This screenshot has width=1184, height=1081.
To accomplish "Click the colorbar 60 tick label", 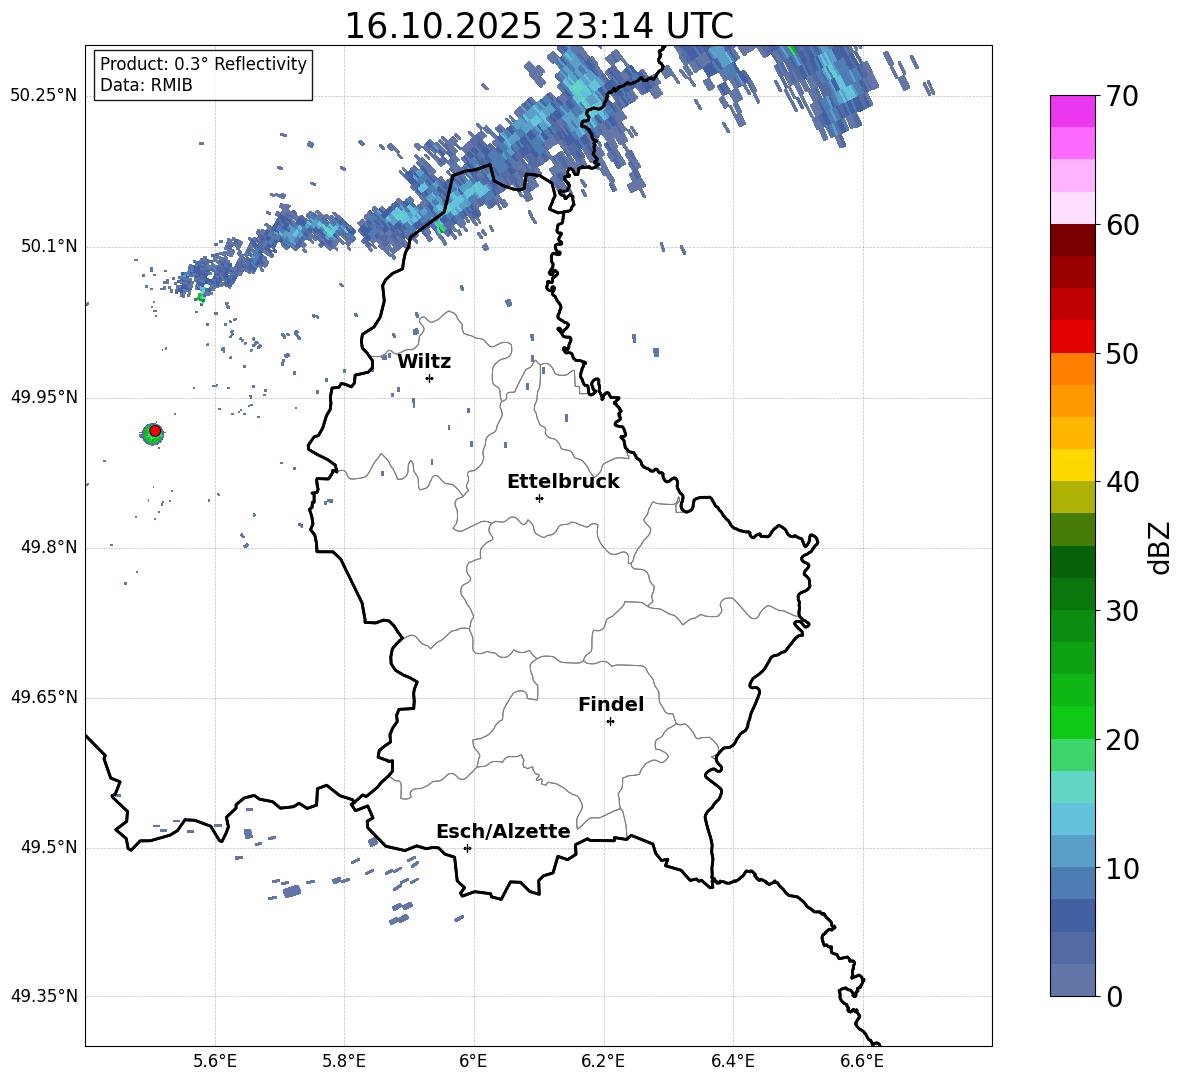I will pyautogui.click(x=1122, y=225).
